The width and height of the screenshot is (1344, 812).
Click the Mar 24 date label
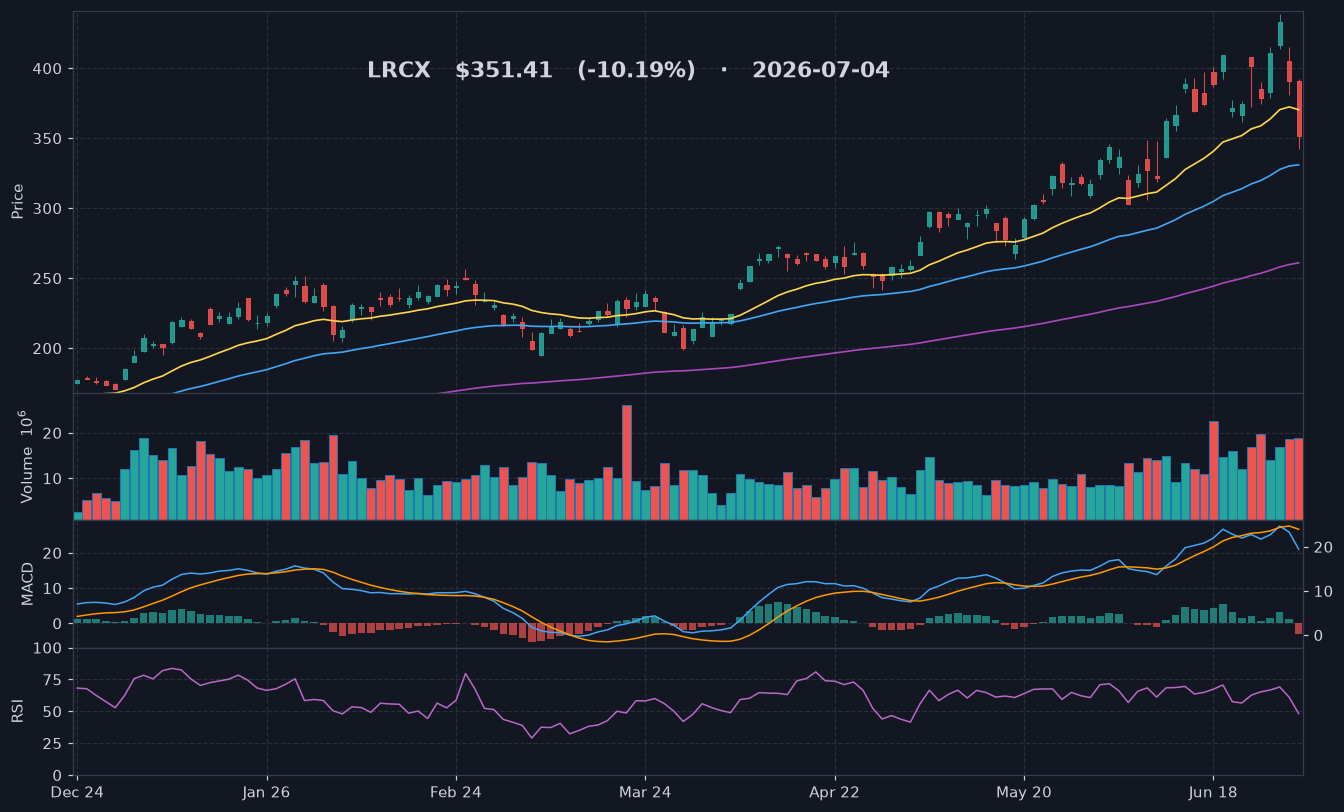(x=645, y=792)
